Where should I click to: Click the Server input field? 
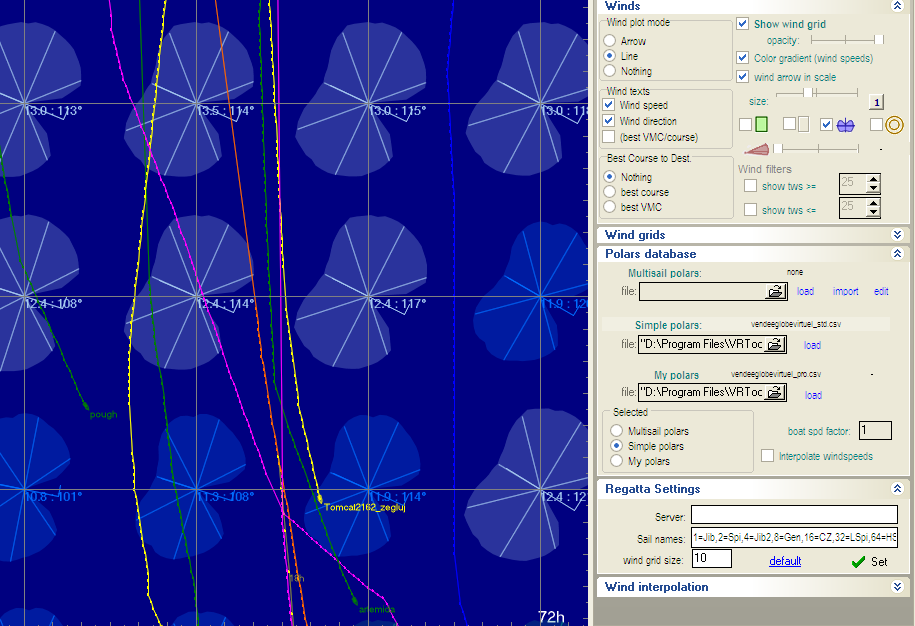point(794,515)
